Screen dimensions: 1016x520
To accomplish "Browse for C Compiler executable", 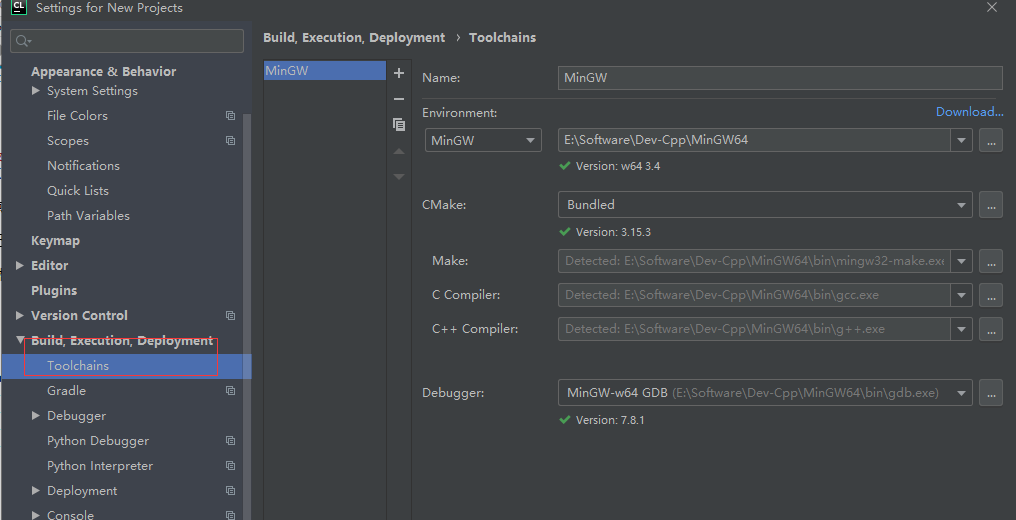I will pyautogui.click(x=991, y=295).
